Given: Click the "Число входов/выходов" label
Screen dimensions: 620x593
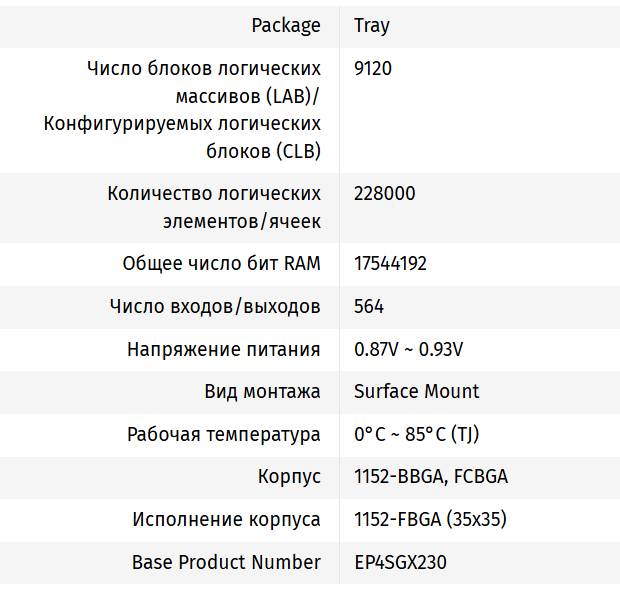Looking at the screenshot, I should click(x=215, y=306).
